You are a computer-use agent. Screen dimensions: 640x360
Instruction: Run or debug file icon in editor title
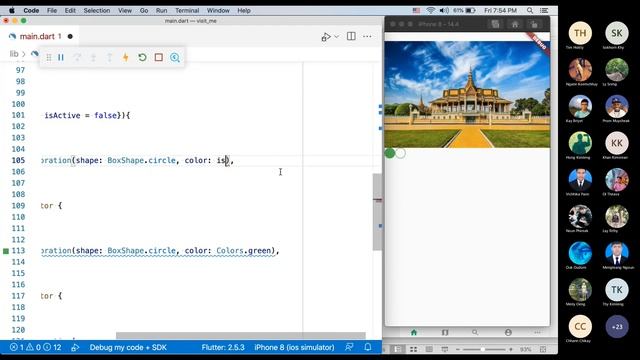tap(326, 37)
